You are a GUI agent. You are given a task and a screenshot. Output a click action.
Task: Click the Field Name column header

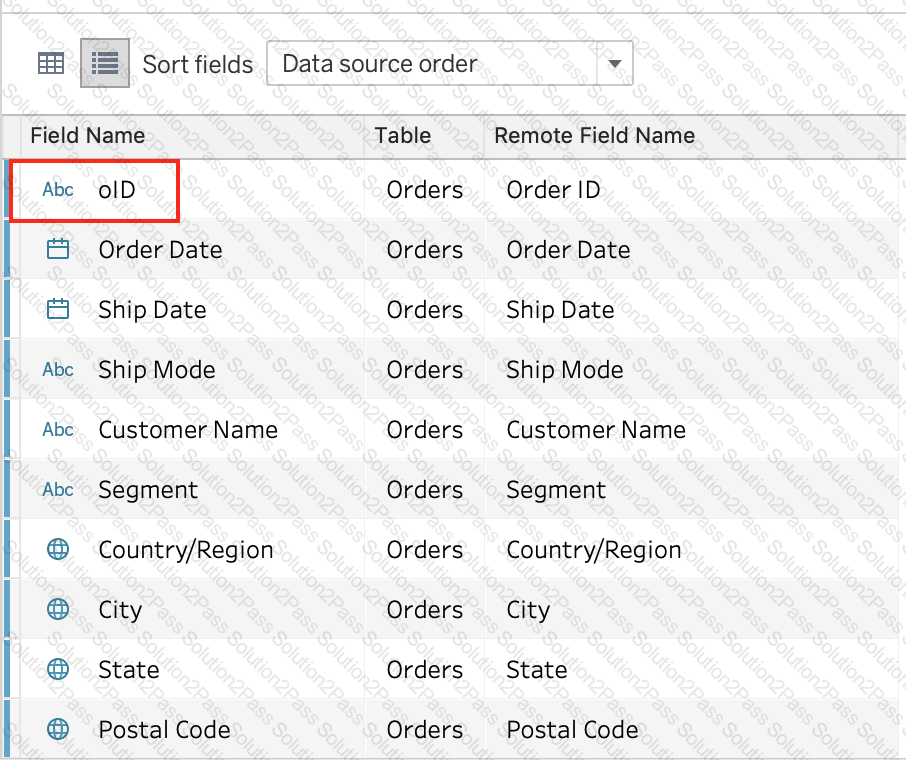[88, 136]
